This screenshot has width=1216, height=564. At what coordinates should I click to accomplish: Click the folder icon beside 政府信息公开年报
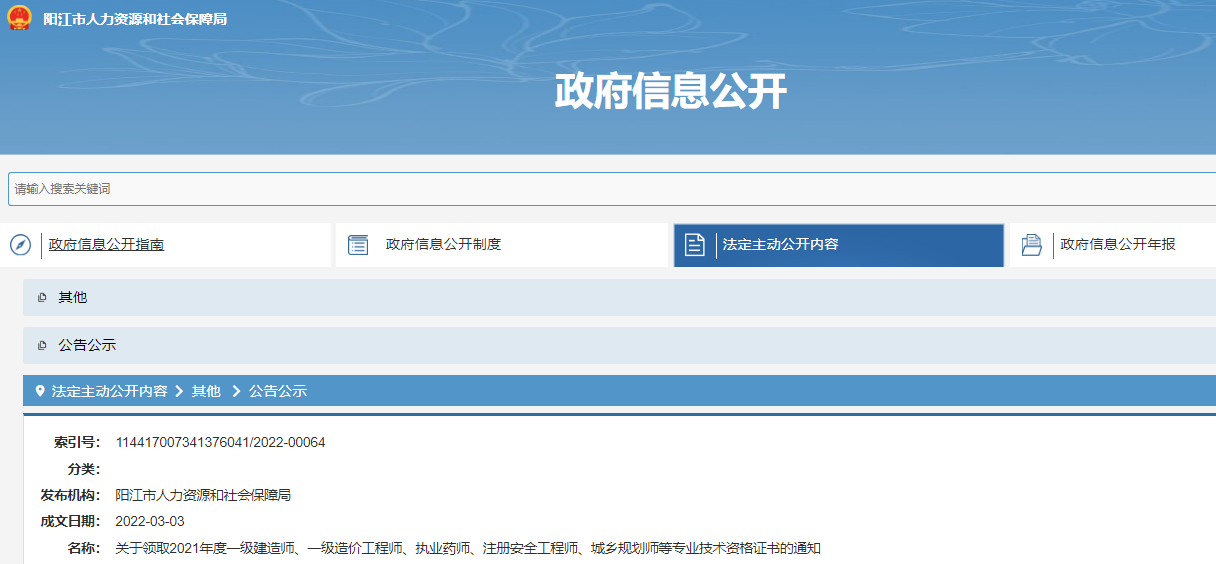1032,245
